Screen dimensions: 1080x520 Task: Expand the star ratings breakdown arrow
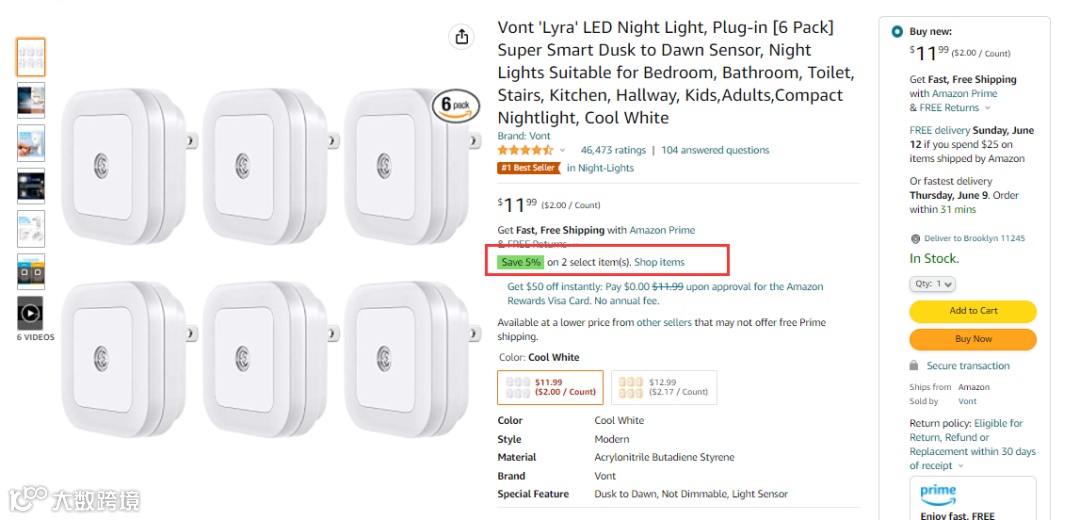[562, 151]
